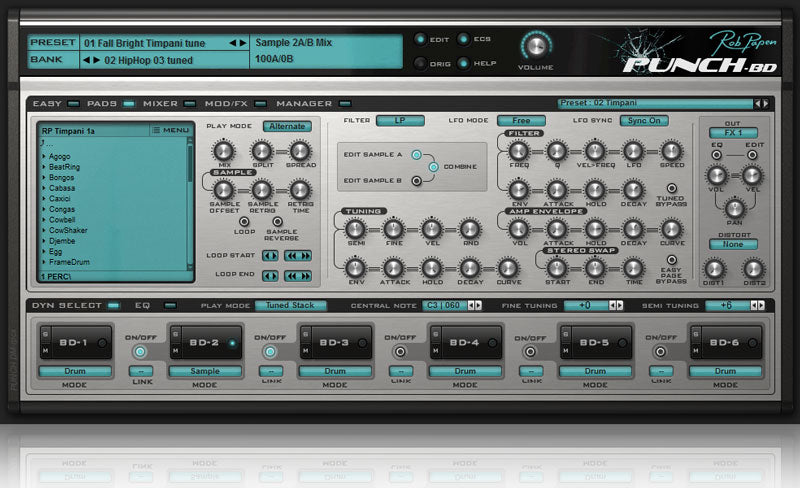Open the Alternate play mode dropdown
The height and width of the screenshot is (488, 800).
pos(287,126)
